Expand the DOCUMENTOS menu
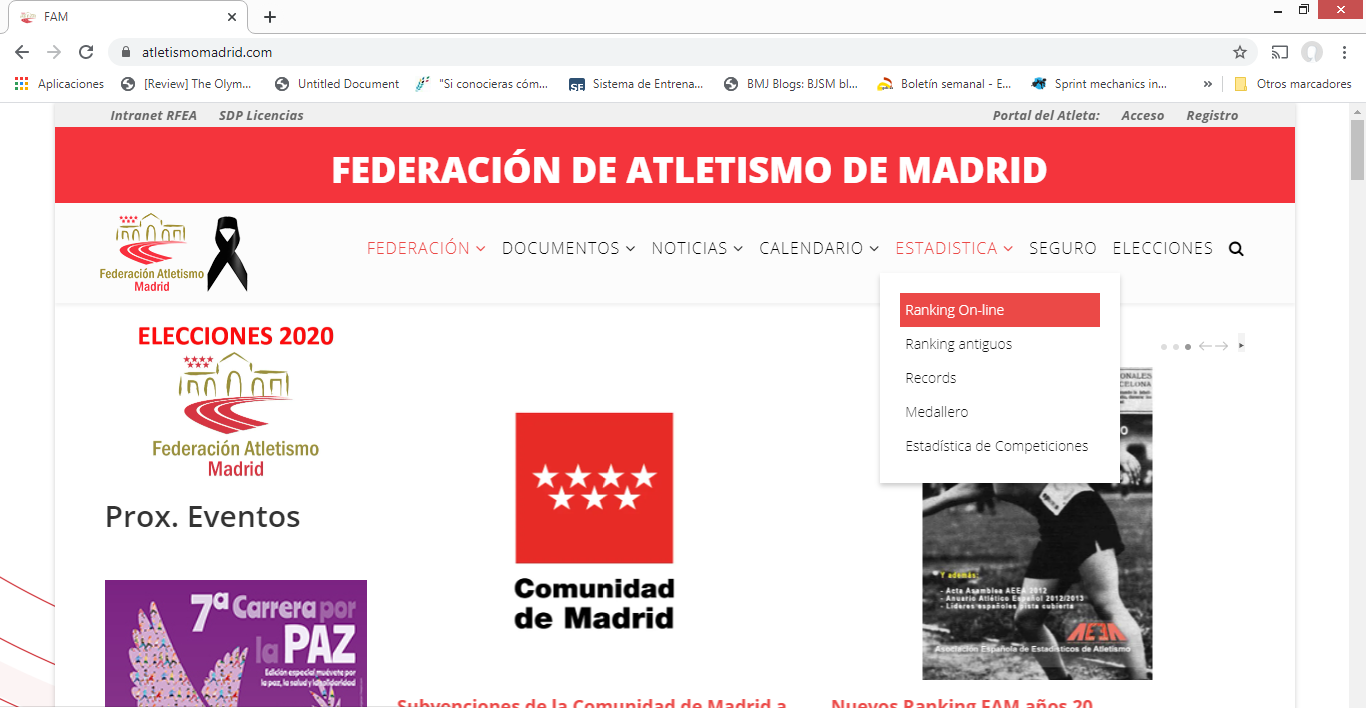This screenshot has width=1368, height=708. [x=569, y=248]
